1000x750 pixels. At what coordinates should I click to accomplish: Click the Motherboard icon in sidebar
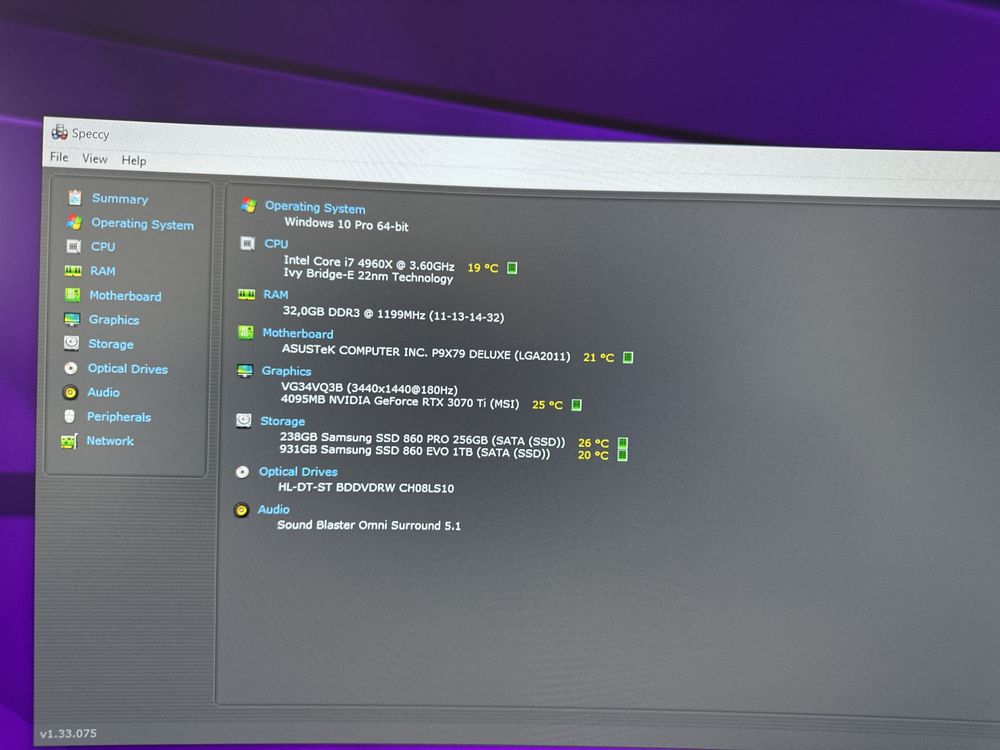[72, 295]
